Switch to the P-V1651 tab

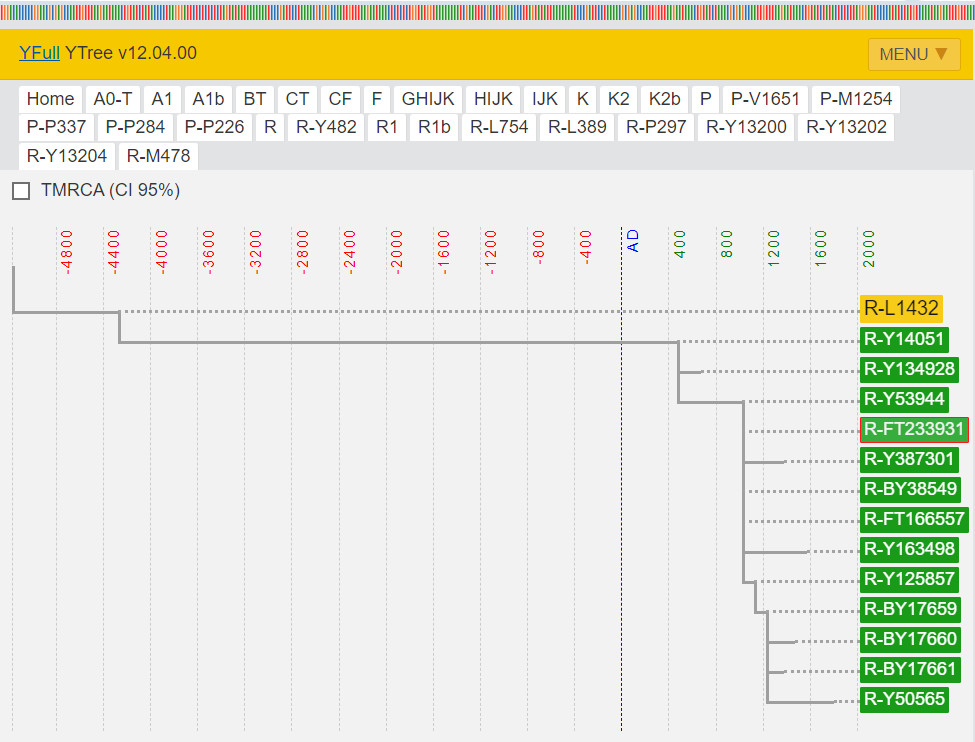[x=765, y=99]
